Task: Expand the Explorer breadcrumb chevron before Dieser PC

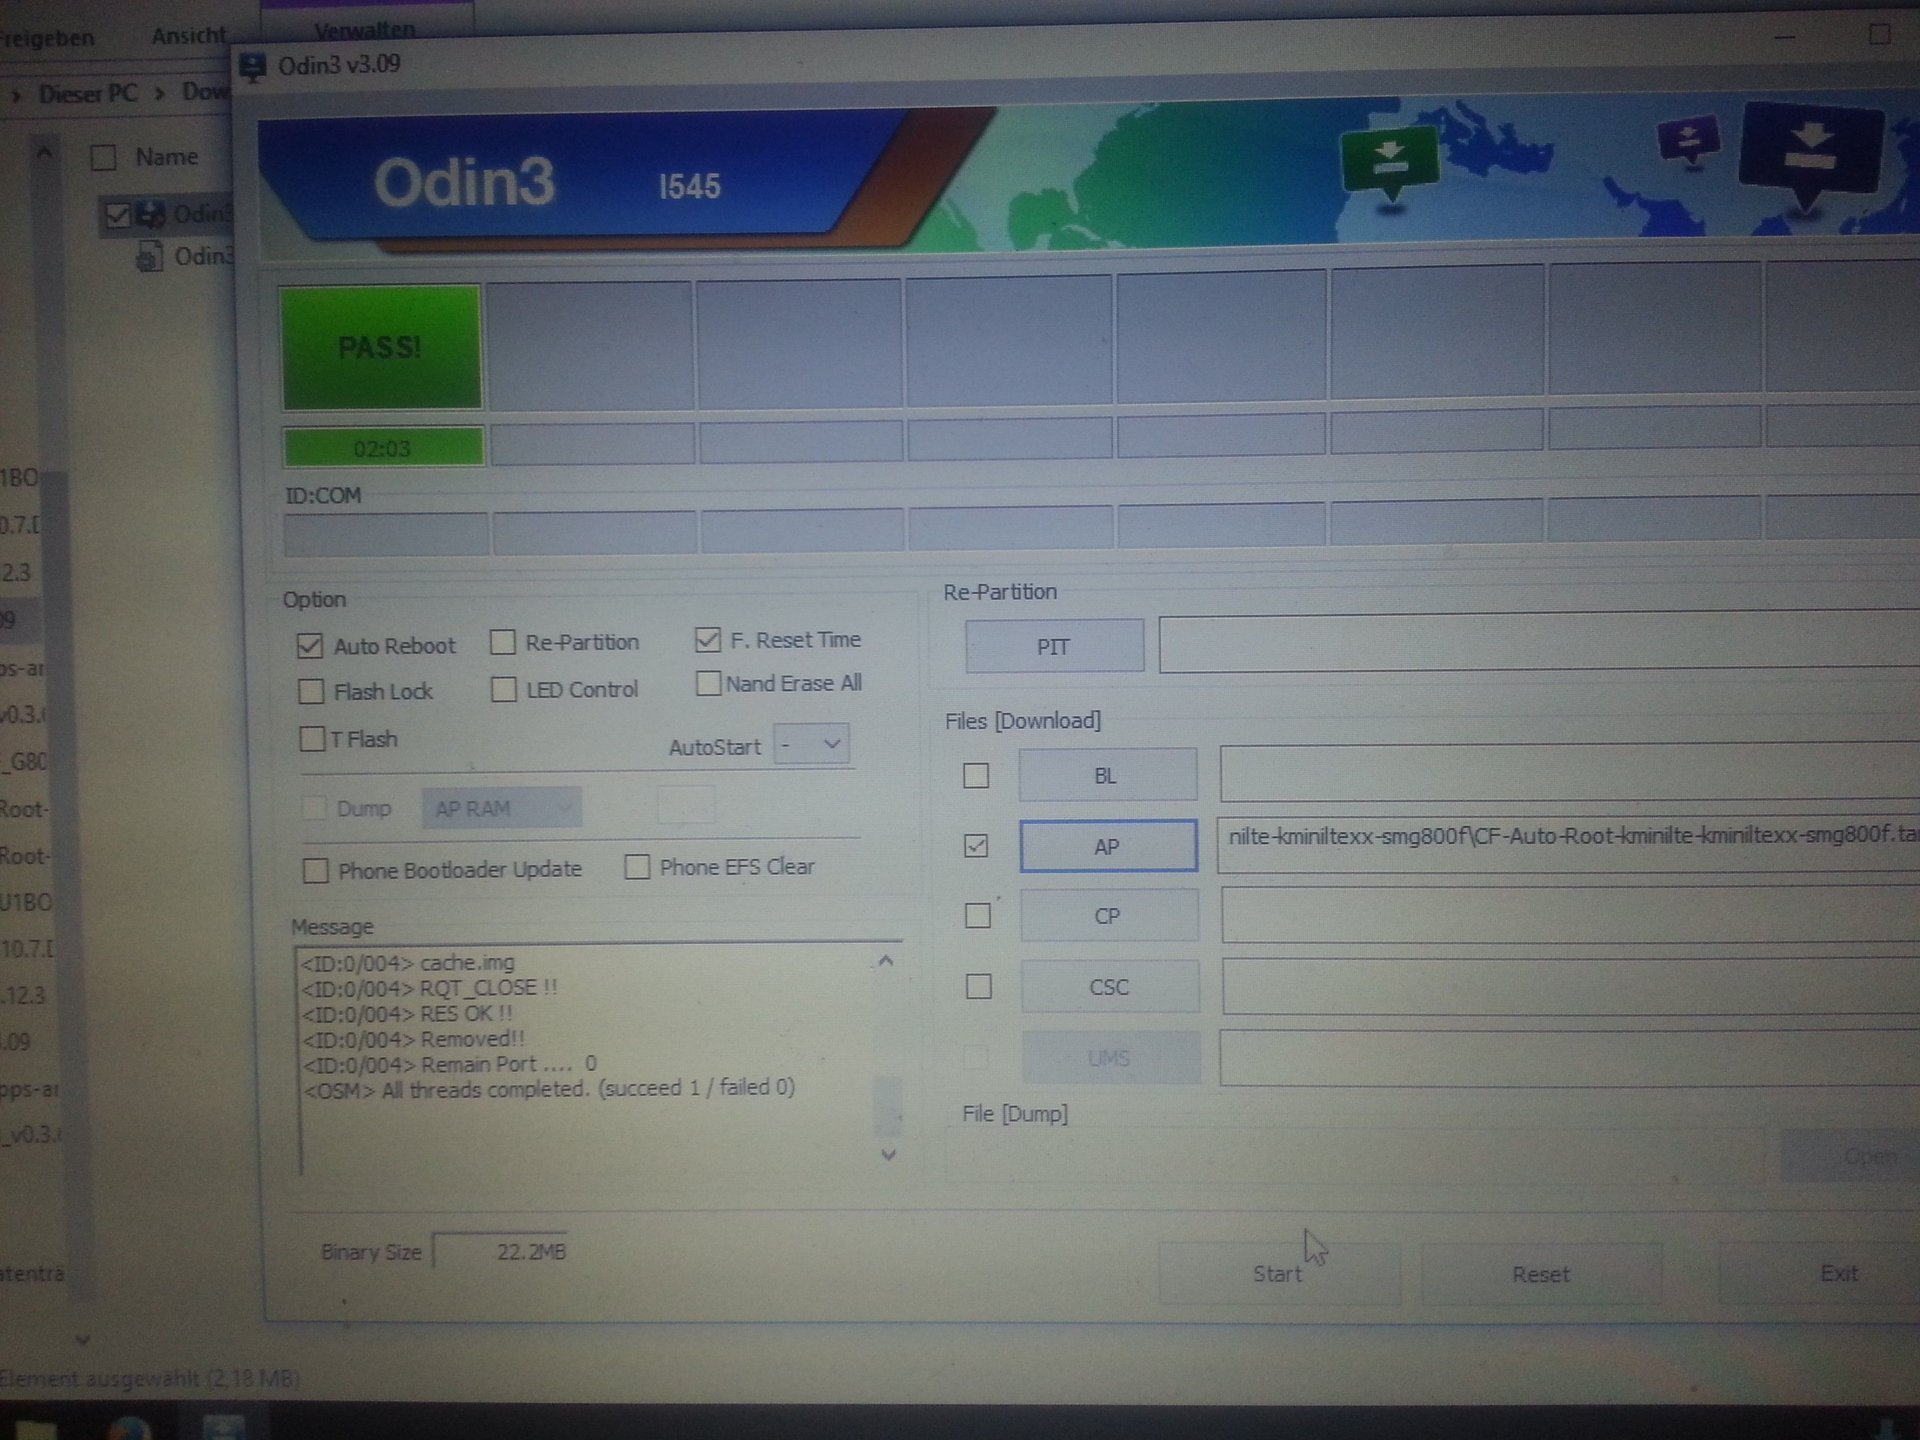Action: click(15, 97)
